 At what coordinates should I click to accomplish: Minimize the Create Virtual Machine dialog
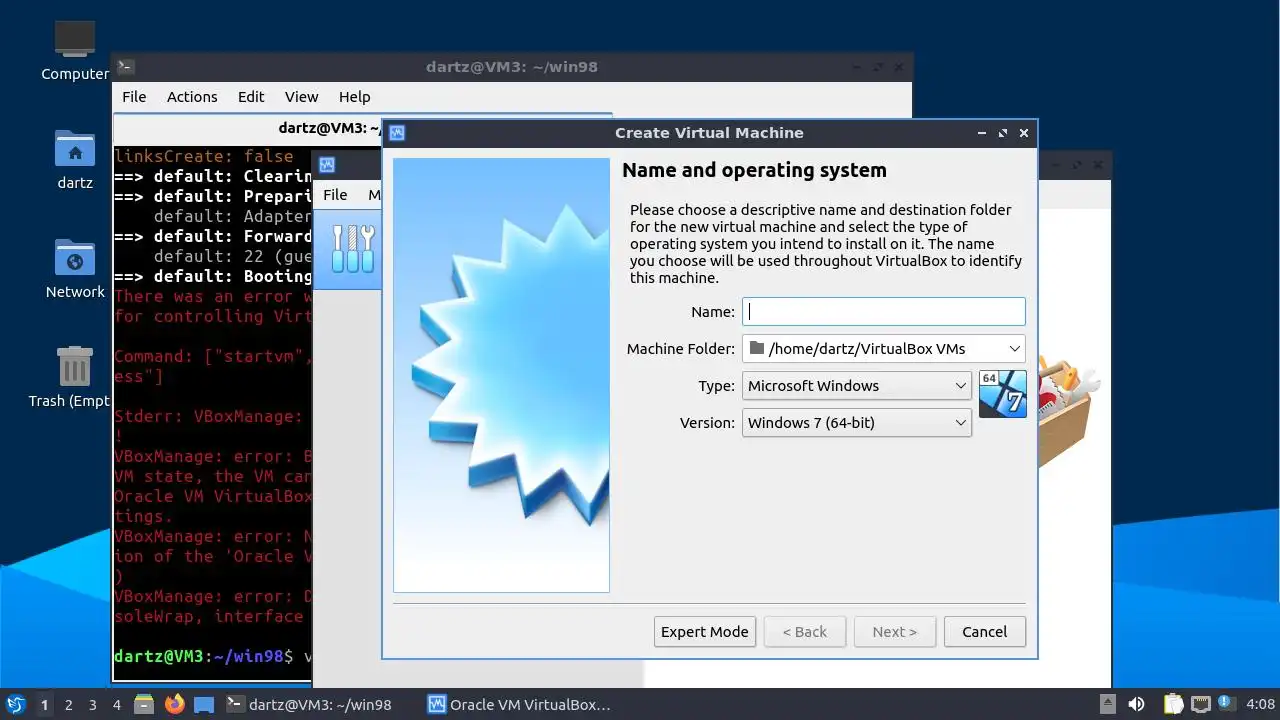click(982, 133)
